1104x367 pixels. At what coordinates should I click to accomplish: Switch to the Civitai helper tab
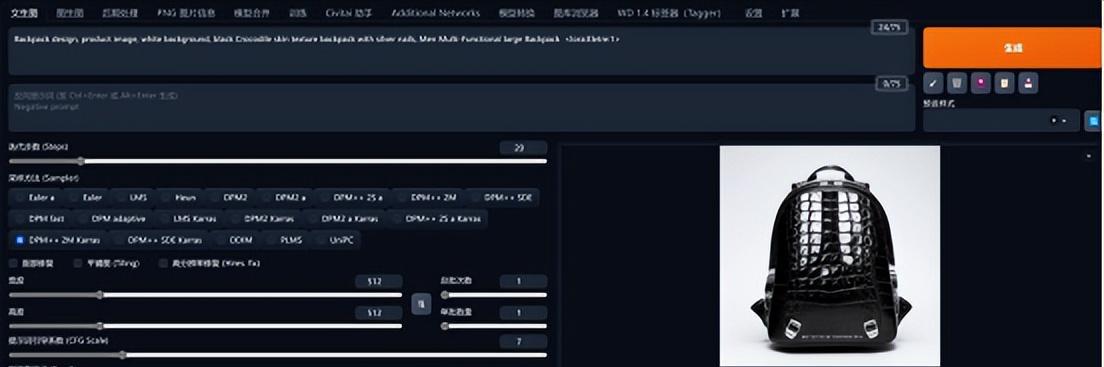(x=349, y=13)
